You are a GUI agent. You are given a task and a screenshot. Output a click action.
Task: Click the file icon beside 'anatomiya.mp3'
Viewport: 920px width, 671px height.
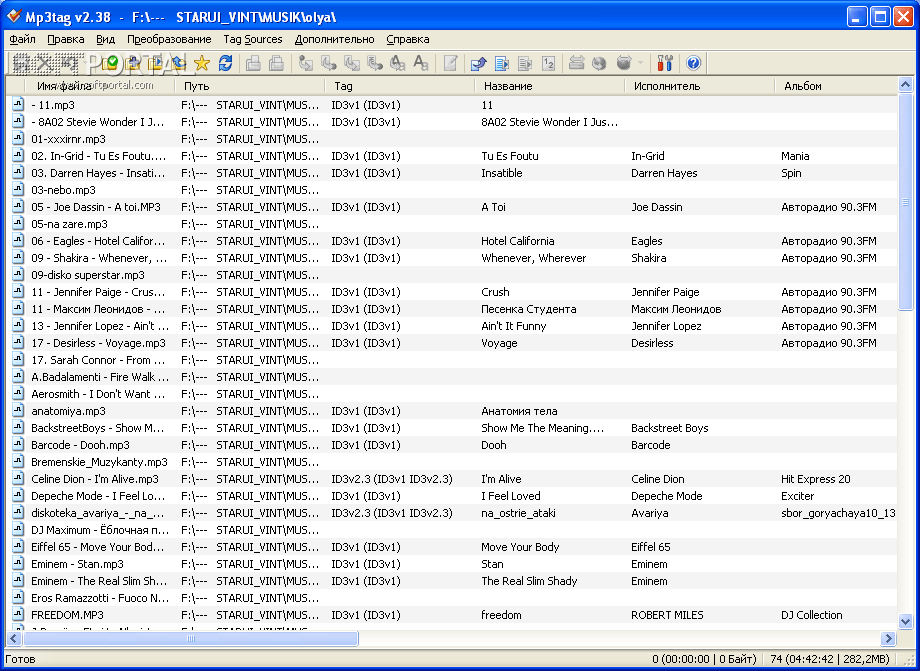(x=18, y=411)
